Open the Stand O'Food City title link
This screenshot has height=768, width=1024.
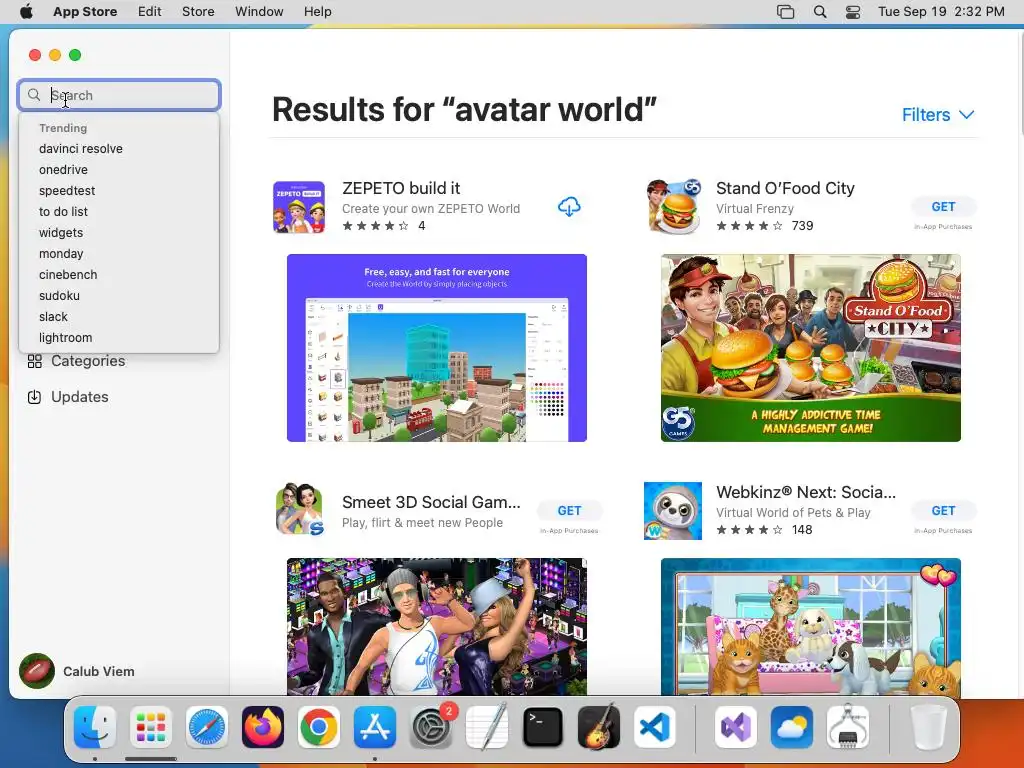point(785,188)
